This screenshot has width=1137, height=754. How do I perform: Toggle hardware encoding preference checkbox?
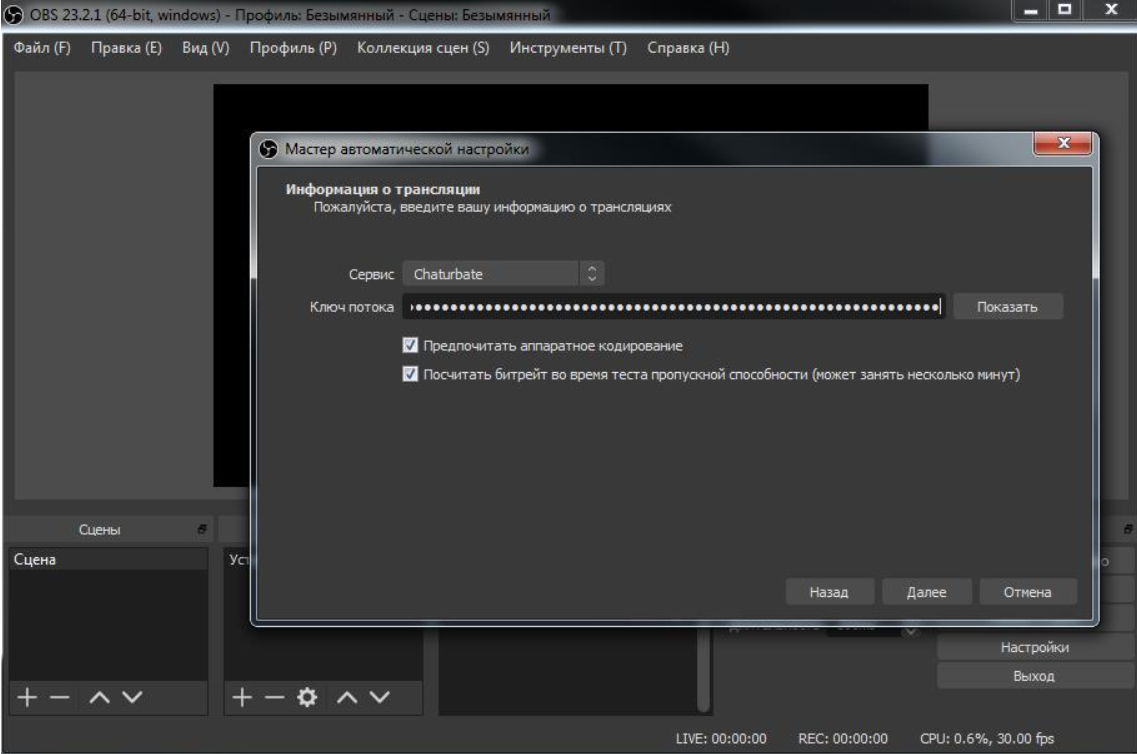click(410, 345)
